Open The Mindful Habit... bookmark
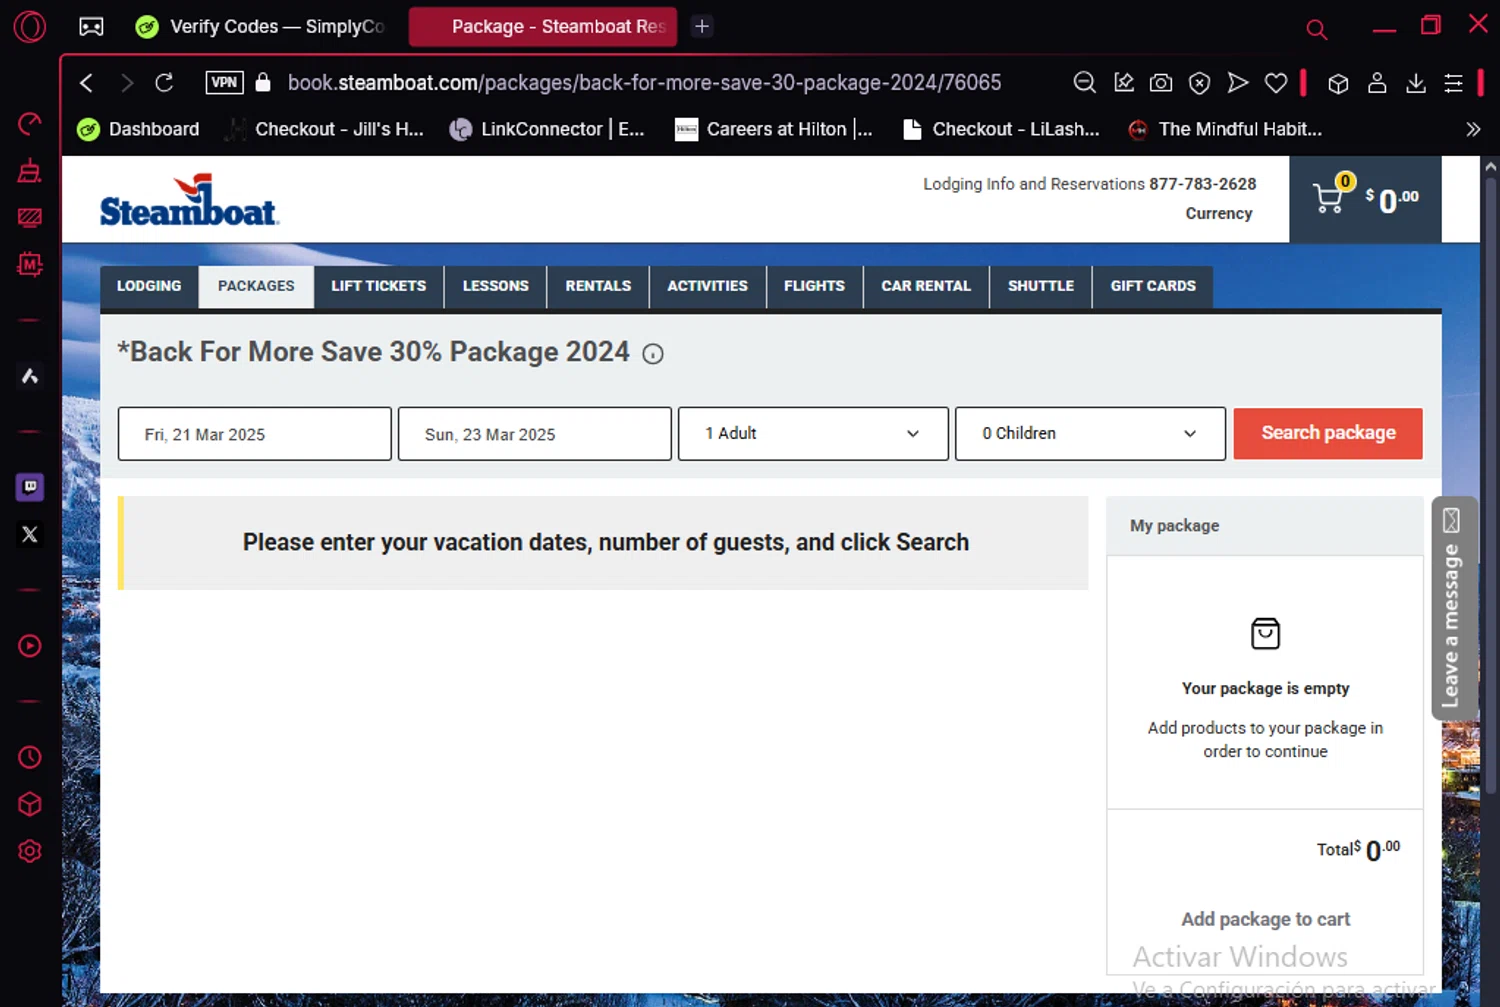The image size is (1500, 1007). click(1225, 129)
